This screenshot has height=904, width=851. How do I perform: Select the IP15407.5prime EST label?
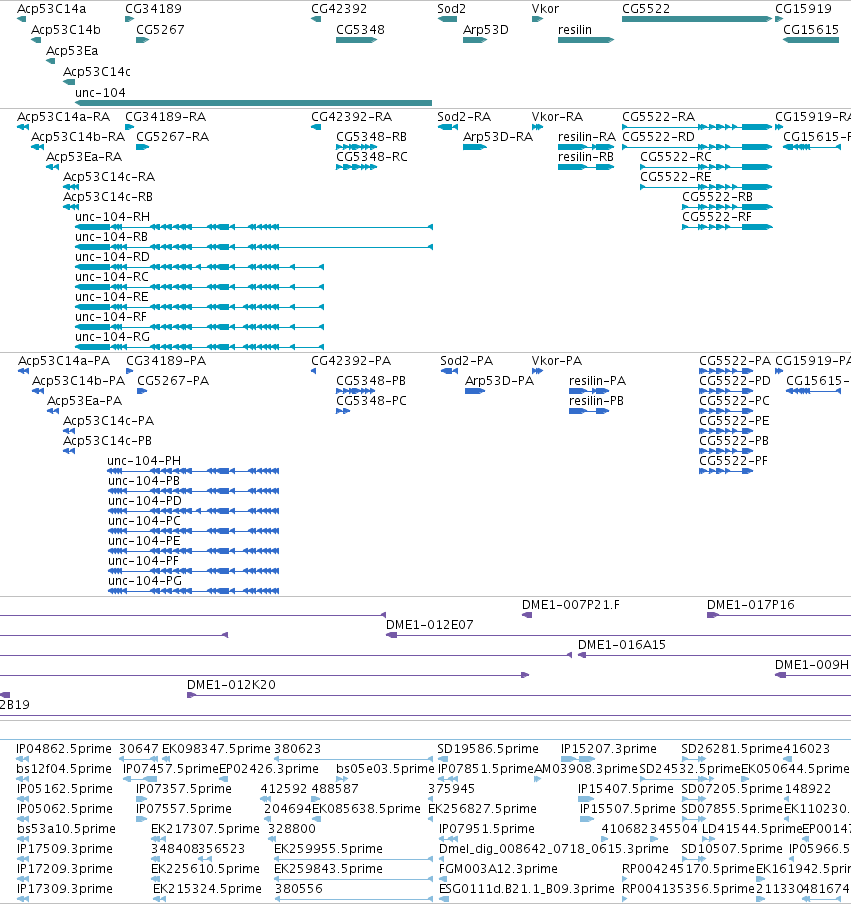tap(626, 789)
